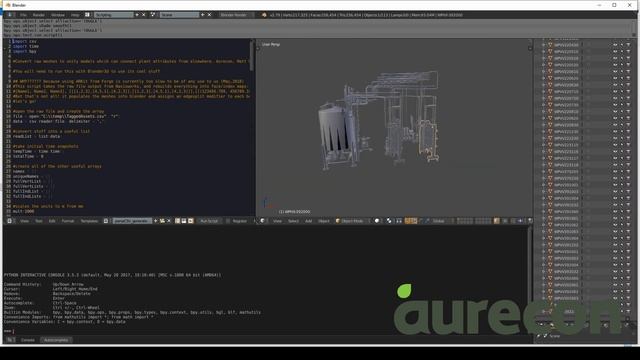Toggle the lock layers to scene icon
Image resolution: width=640 pixels, height=360 pixels.
(497, 221)
